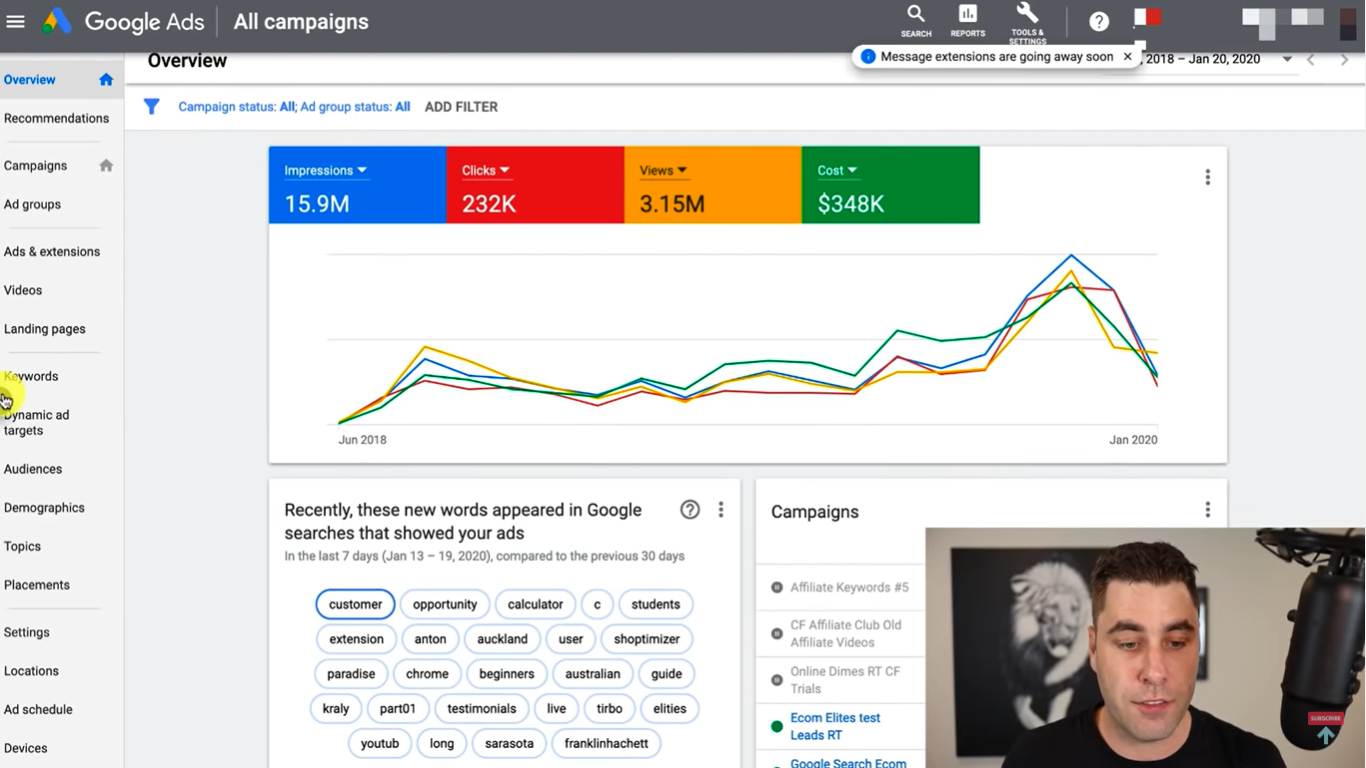Select Ad groups in the sidebar

pos(32,204)
